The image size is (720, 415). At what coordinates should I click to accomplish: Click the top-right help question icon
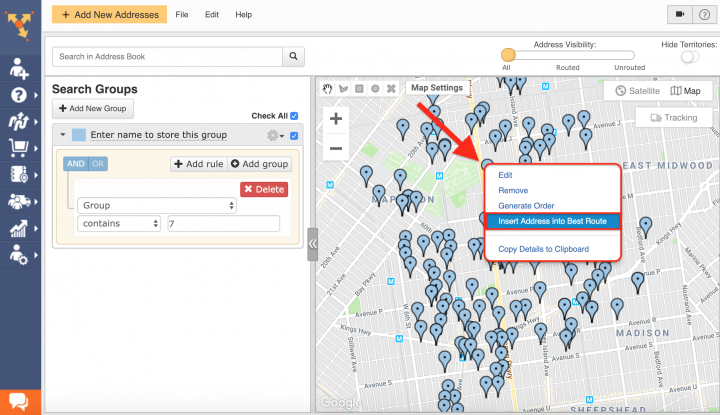point(704,14)
